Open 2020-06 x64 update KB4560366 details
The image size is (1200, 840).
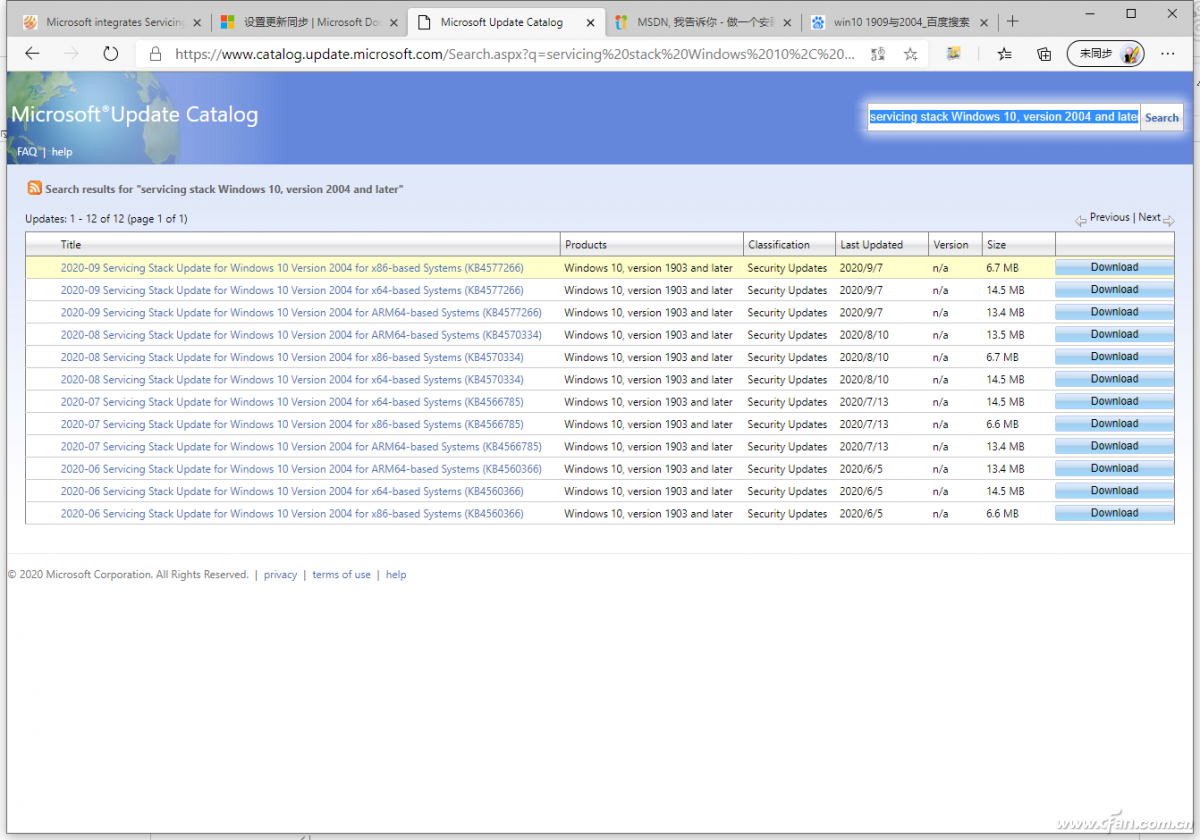[292, 492]
